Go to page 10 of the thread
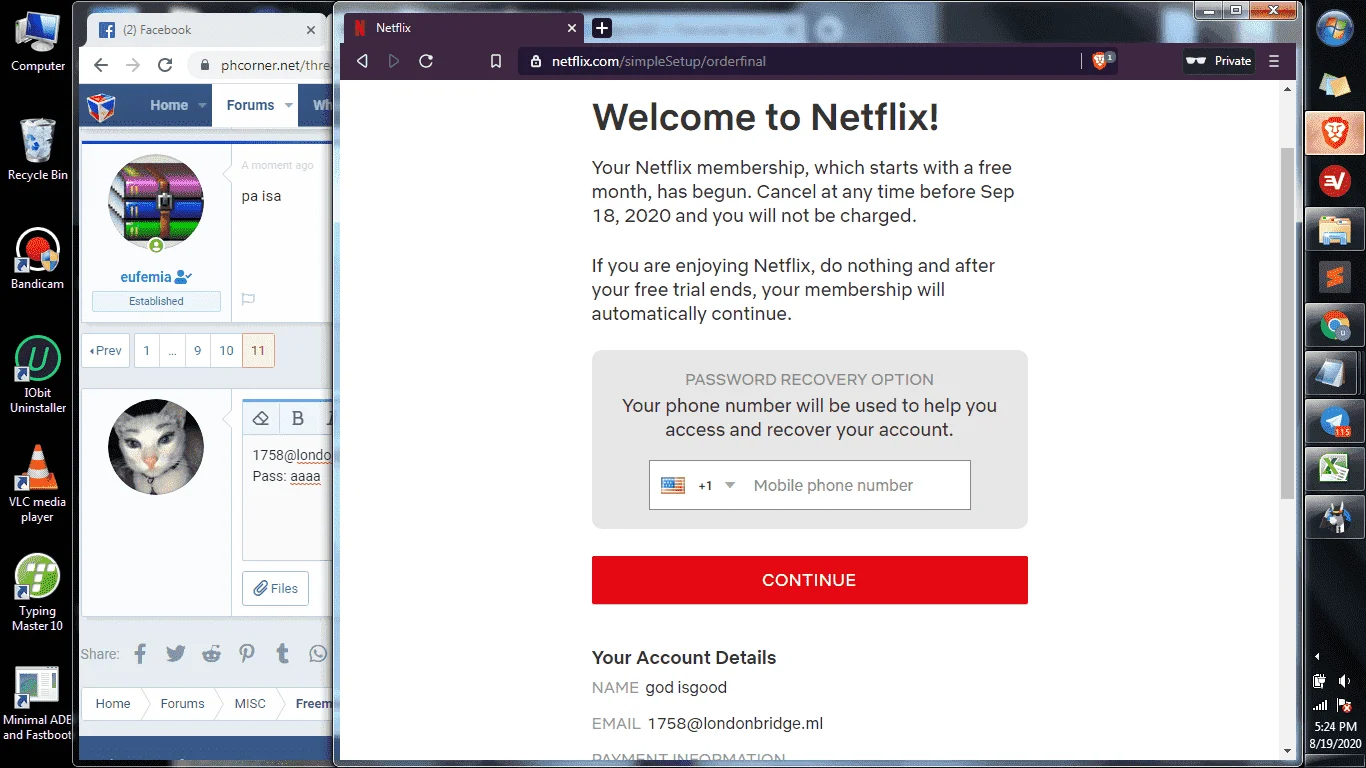Image resolution: width=1366 pixels, height=768 pixels. [x=227, y=351]
